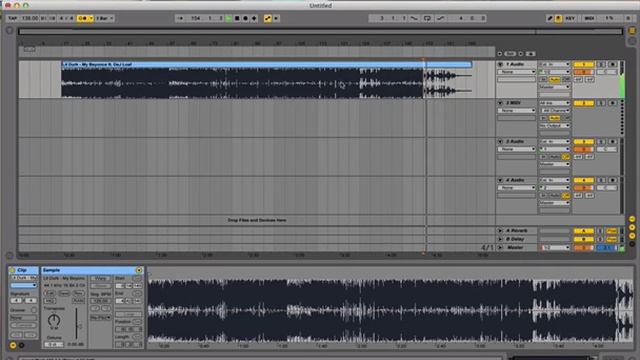Tap the TAP tempo button
The width and height of the screenshot is (640, 360).
(13, 18)
